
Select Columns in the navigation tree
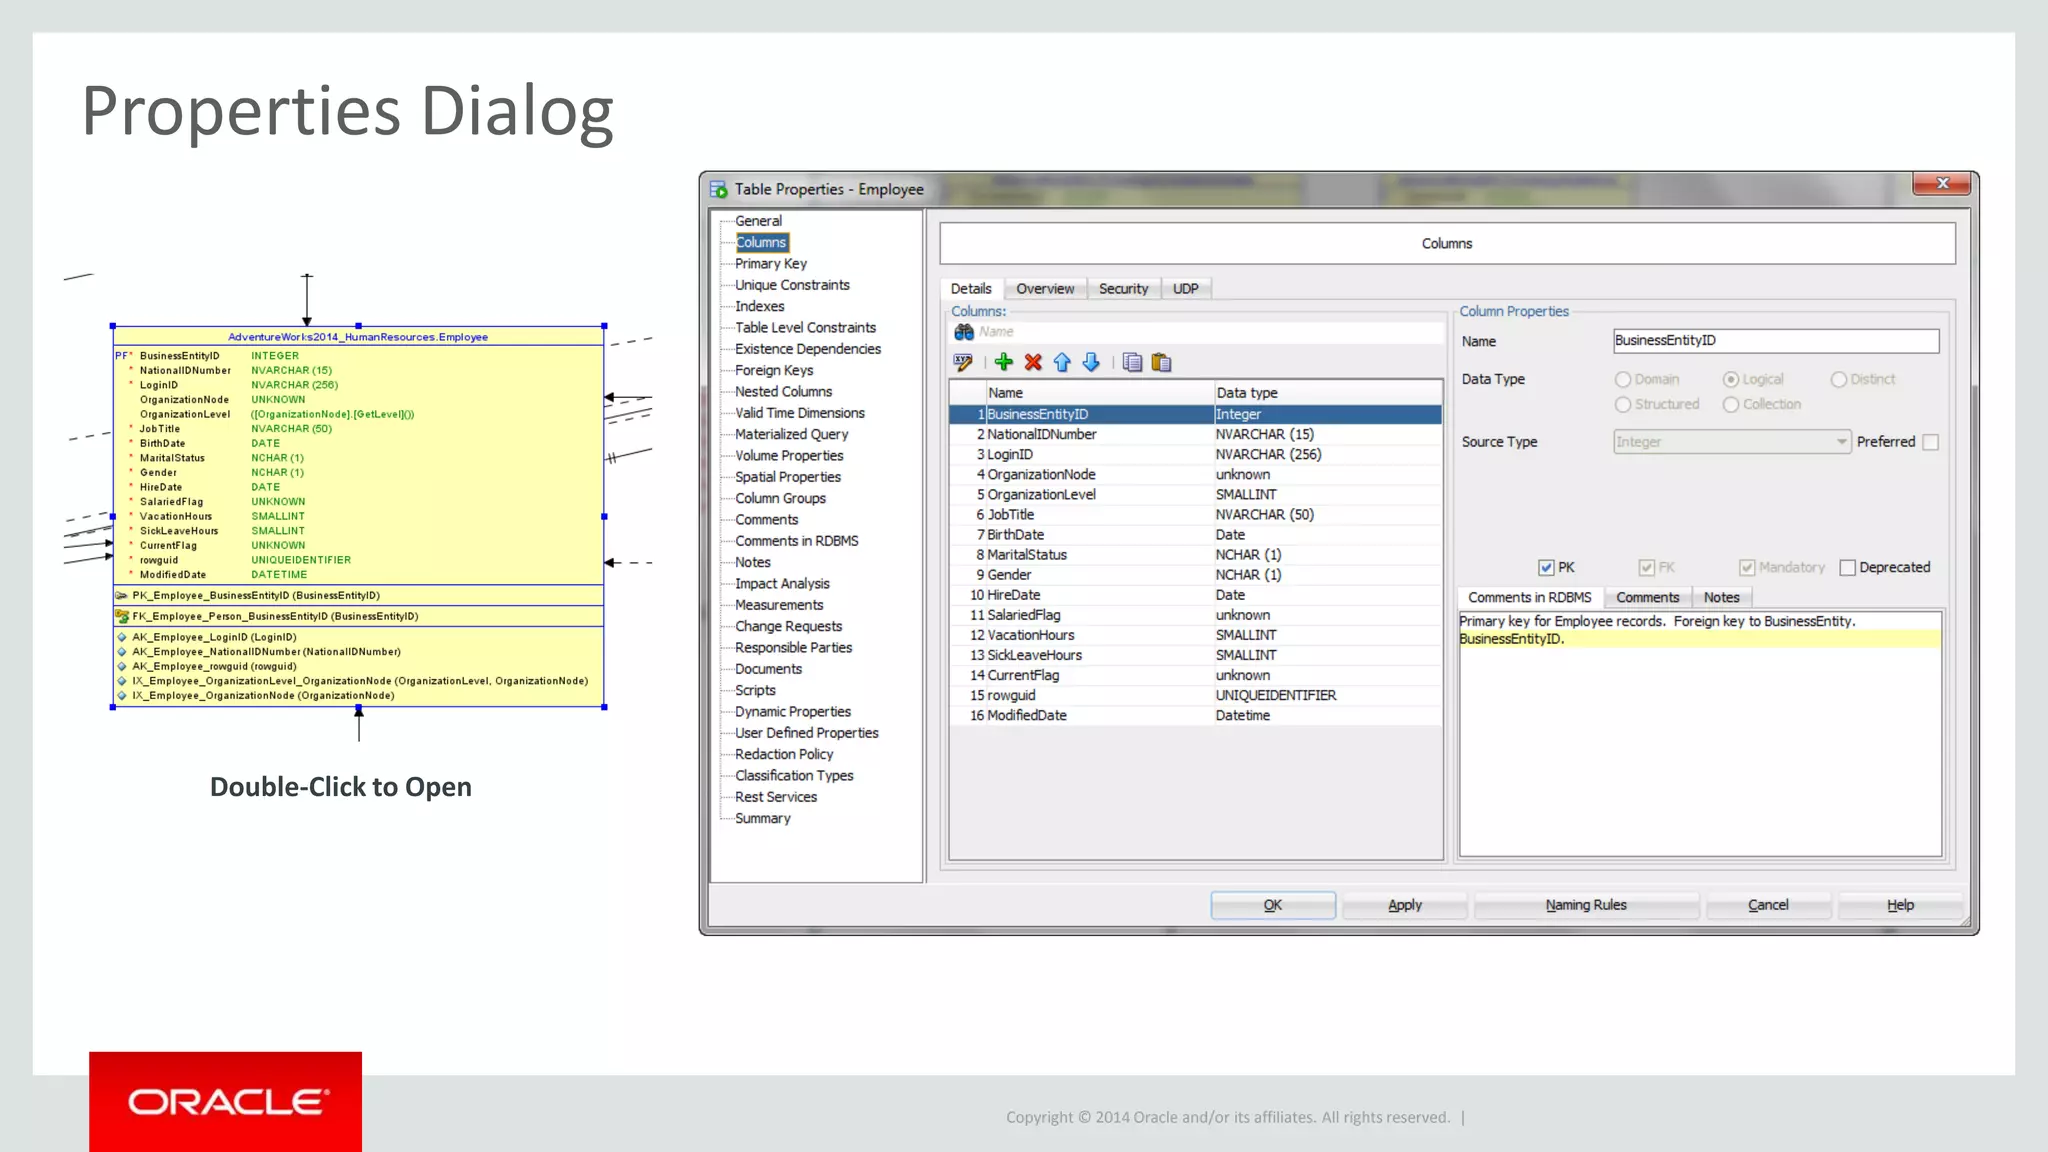point(762,242)
